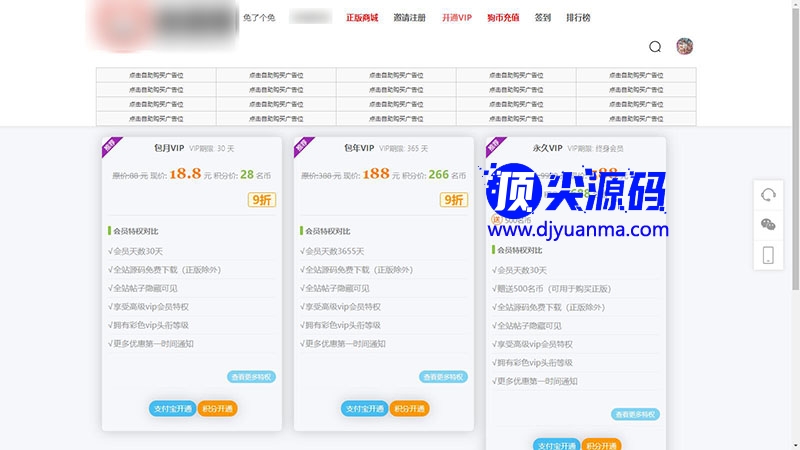Viewport: 800px width, 450px height.
Task: Click the customer service headset icon
Action: click(768, 195)
